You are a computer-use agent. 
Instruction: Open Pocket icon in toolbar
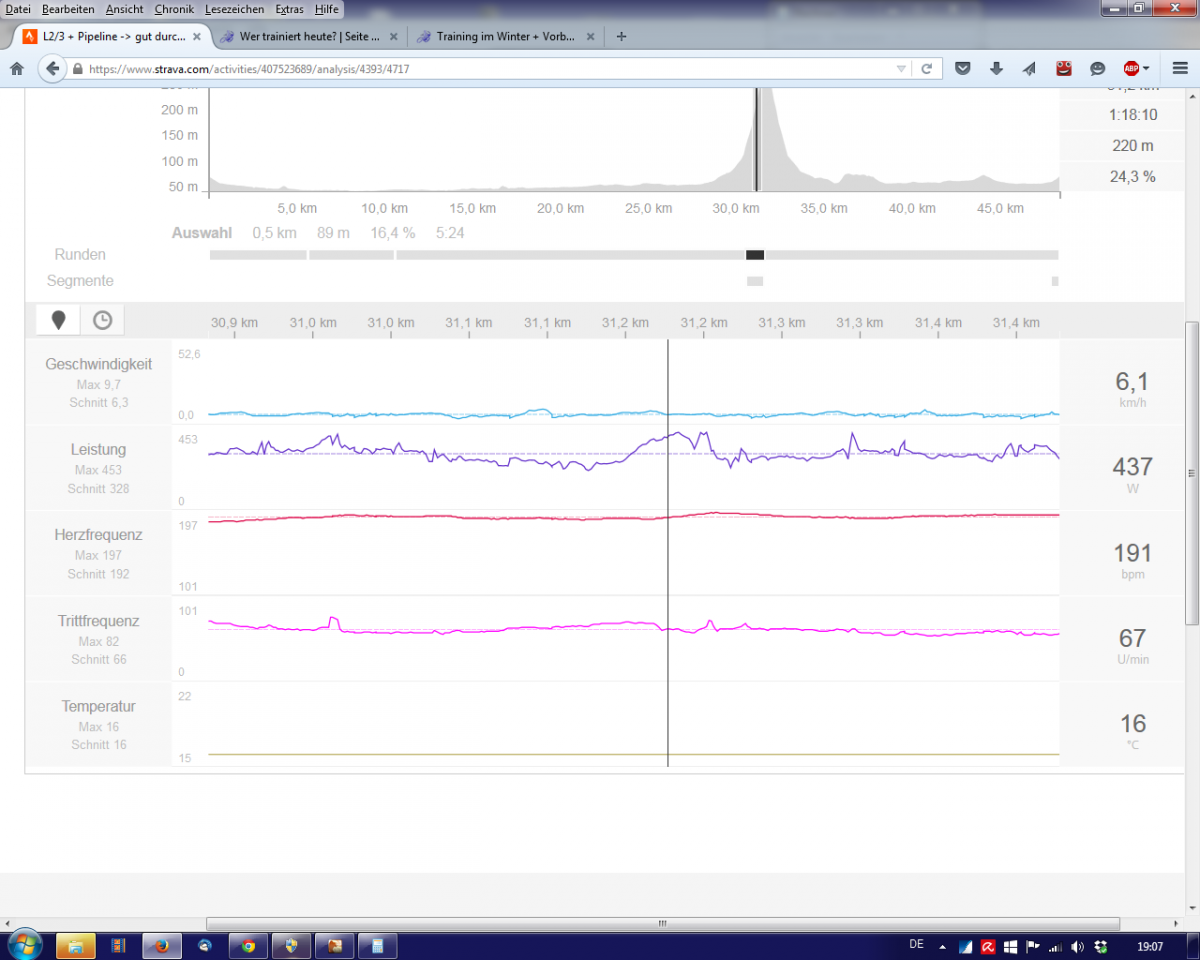tap(962, 69)
